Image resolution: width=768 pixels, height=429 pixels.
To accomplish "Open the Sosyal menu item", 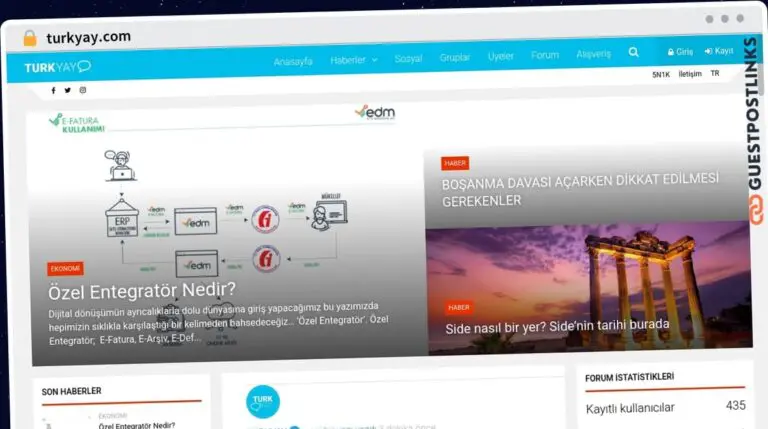I will (x=408, y=58).
